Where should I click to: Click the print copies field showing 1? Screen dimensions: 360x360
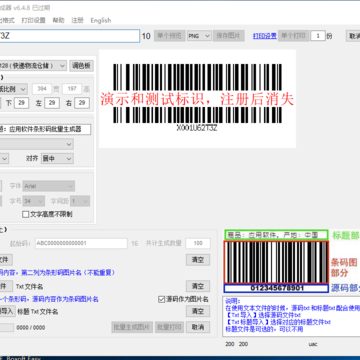pos(318,36)
